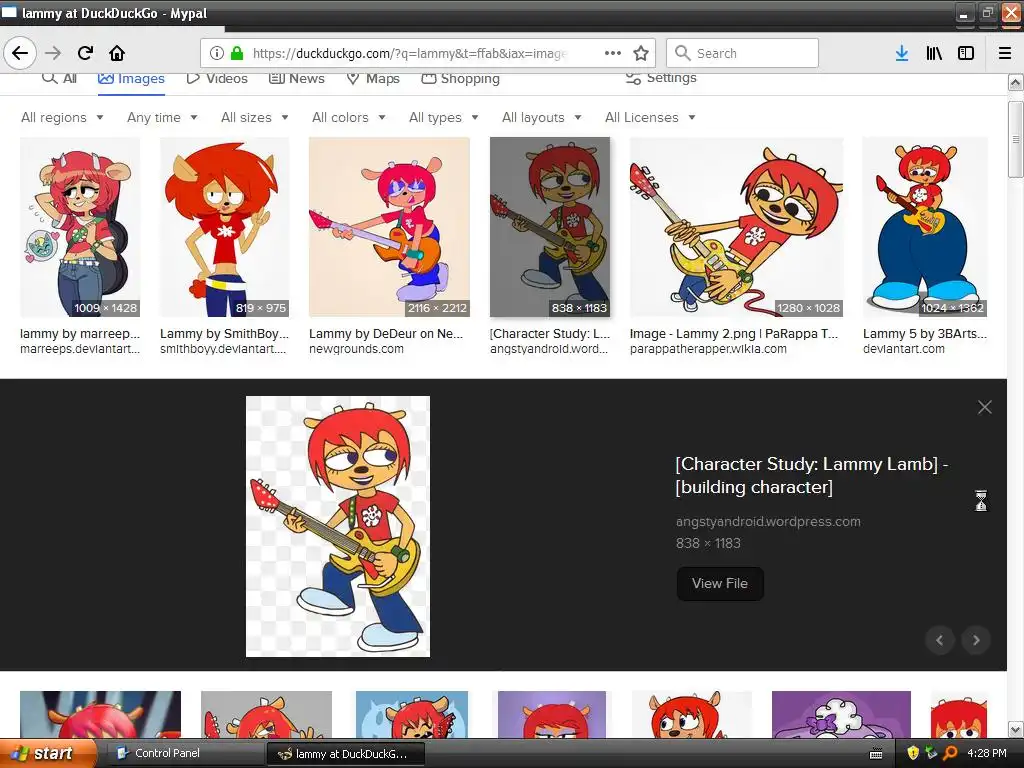
Task: Open the library bookshelf icon
Action: pyautogui.click(x=934, y=53)
